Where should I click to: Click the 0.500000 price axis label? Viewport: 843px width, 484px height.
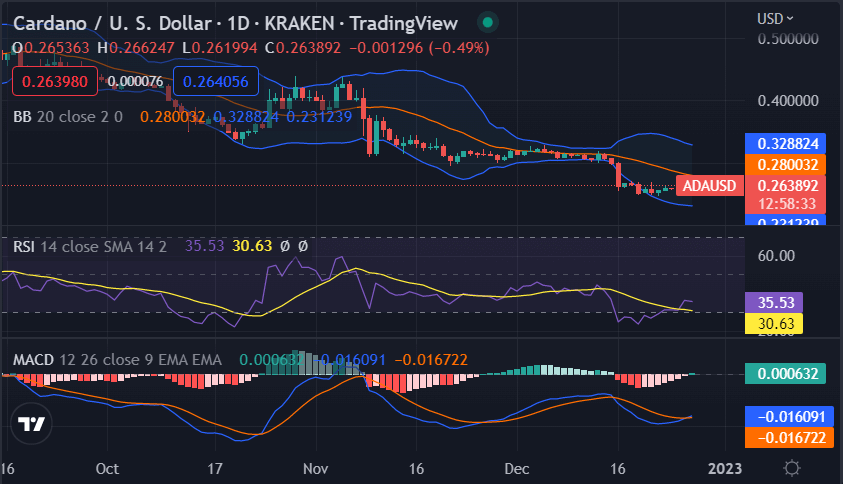point(788,39)
